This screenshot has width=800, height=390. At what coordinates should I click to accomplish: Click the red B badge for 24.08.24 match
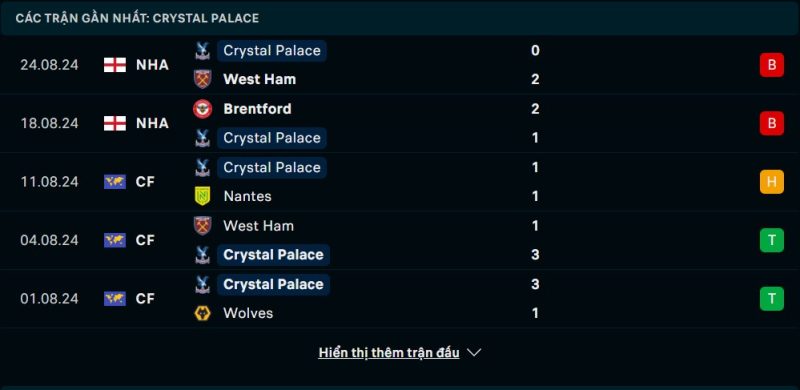771,65
